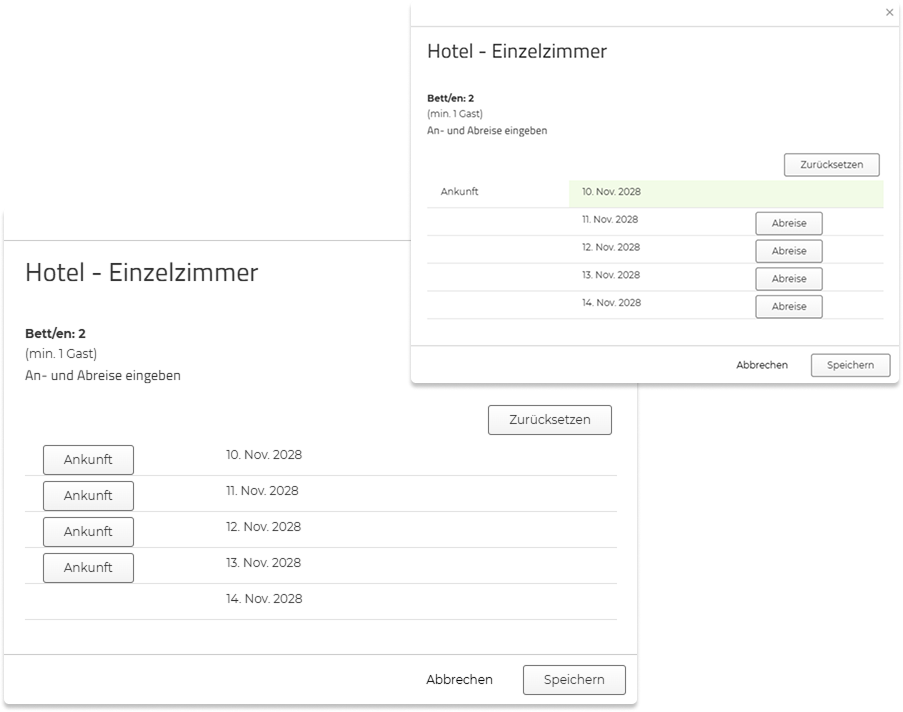
Task: Click Speichern in dialog with Ankunft buttons
Action: point(574,680)
